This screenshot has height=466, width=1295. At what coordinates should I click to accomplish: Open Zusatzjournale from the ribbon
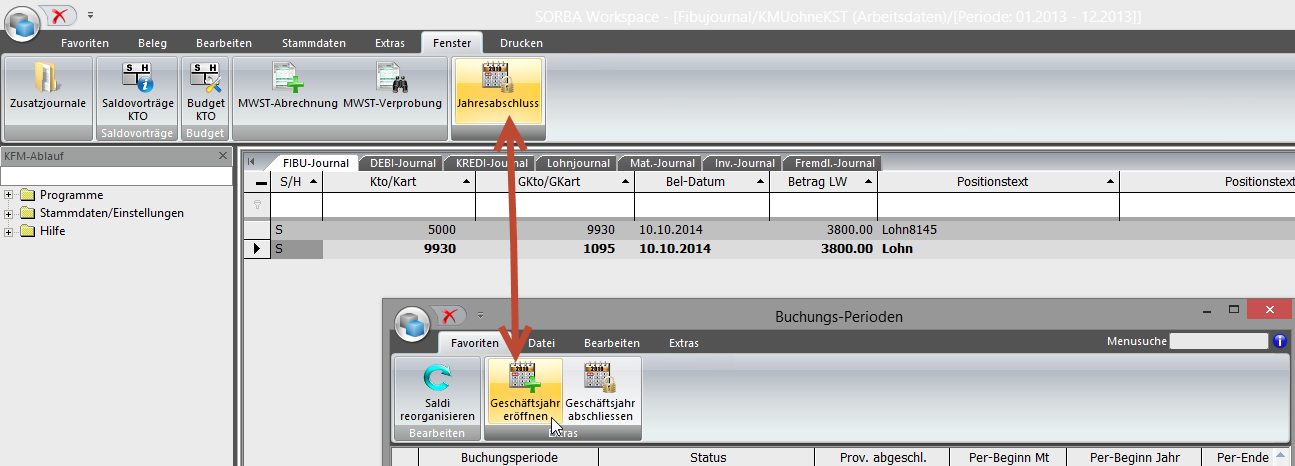click(47, 88)
